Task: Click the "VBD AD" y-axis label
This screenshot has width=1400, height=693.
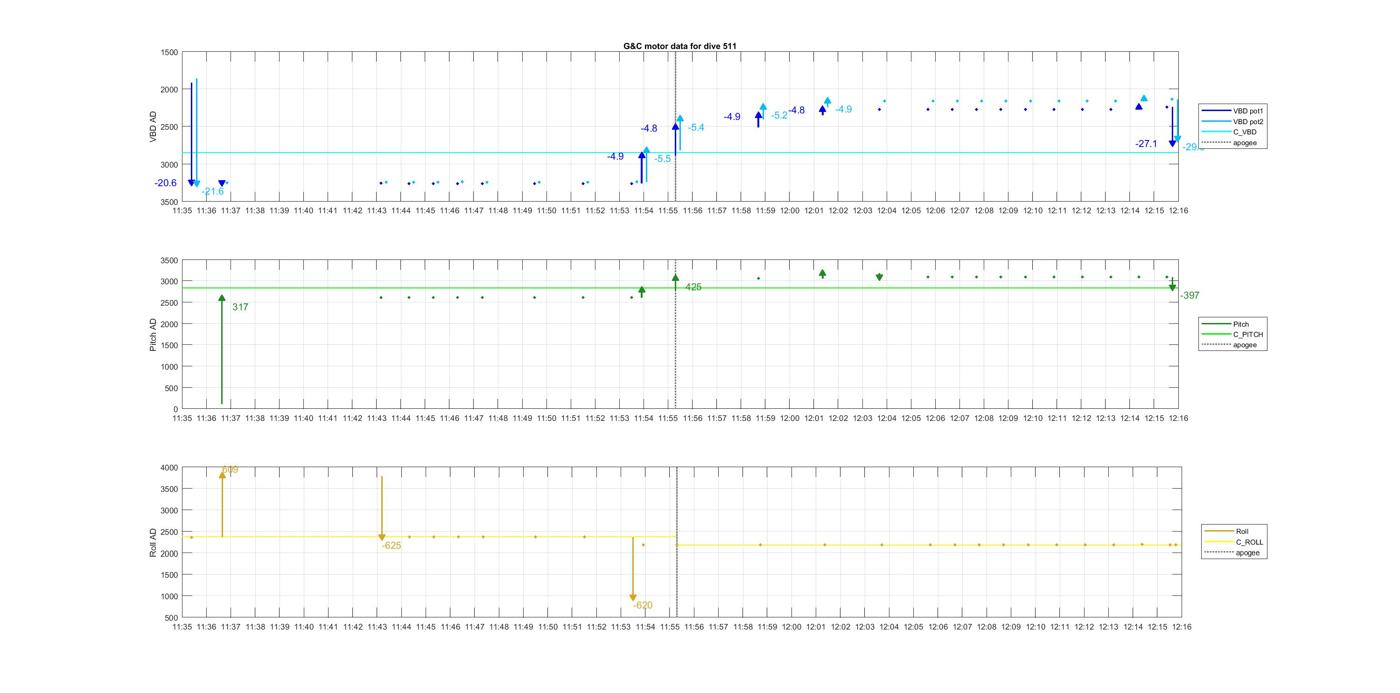Action: coord(155,127)
